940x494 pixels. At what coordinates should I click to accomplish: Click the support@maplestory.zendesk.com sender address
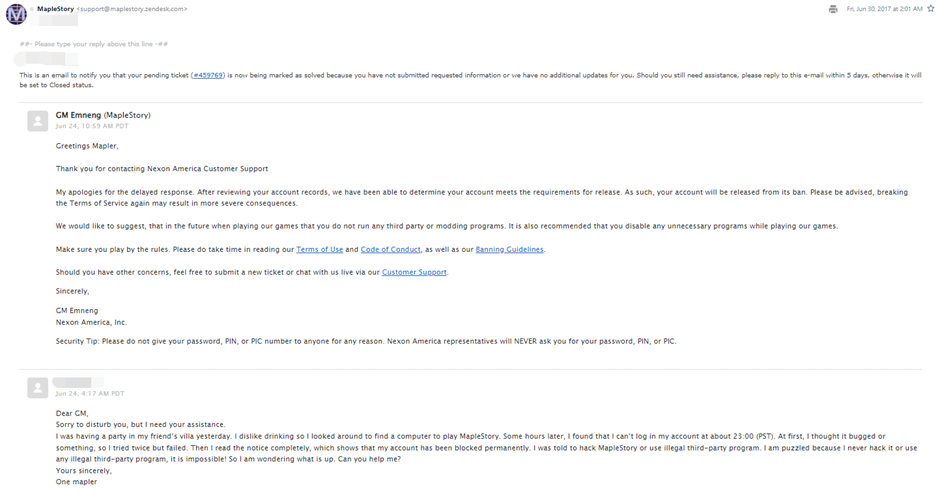coord(132,9)
